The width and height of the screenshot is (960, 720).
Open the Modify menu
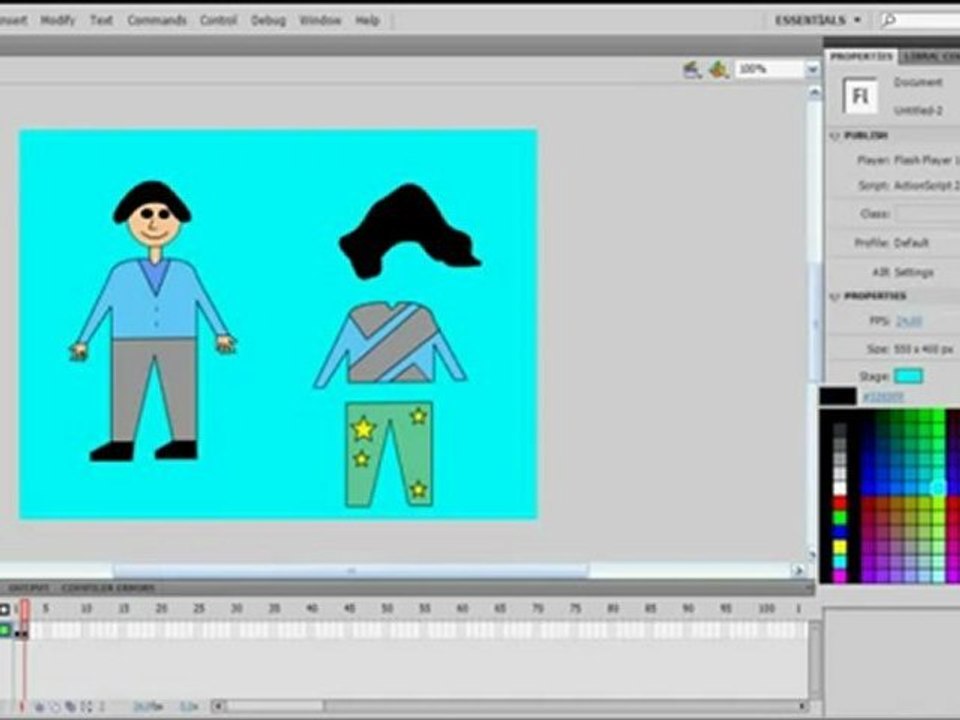point(58,20)
